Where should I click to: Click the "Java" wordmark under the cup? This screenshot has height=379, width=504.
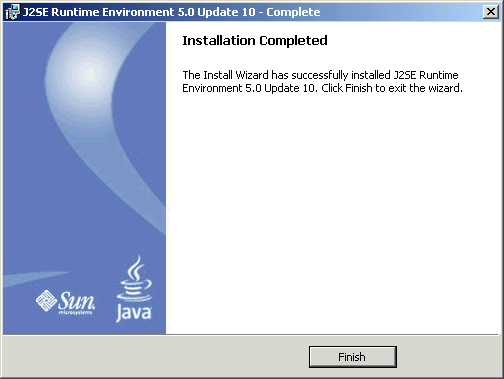134,313
